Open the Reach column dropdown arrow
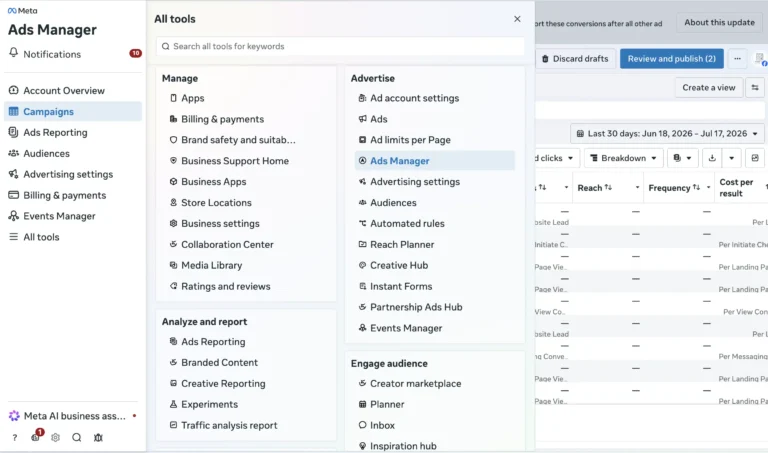Viewport: 768px width, 453px height. [x=637, y=188]
